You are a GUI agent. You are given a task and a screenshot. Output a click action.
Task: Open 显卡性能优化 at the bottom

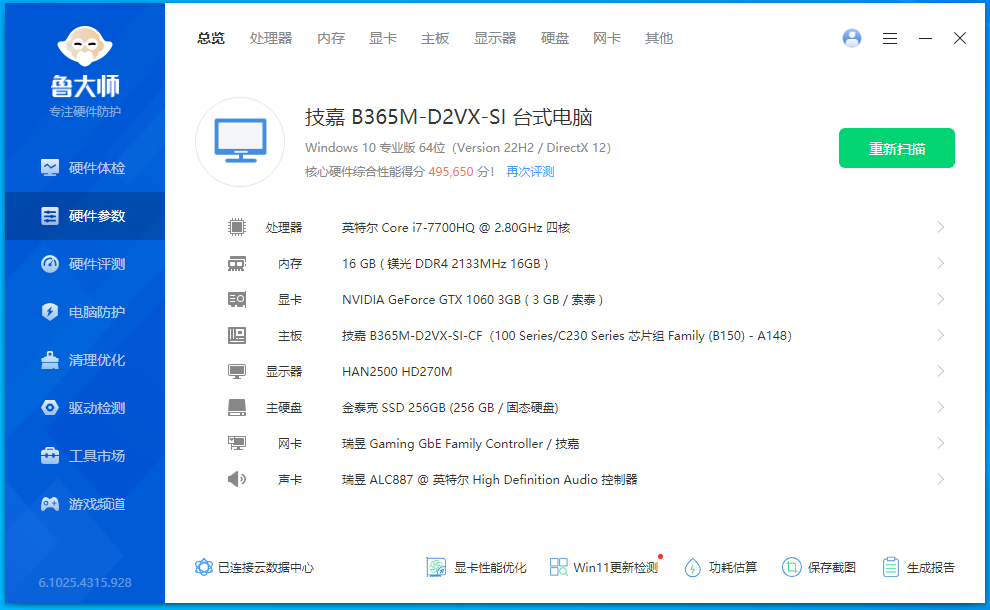(x=476, y=567)
